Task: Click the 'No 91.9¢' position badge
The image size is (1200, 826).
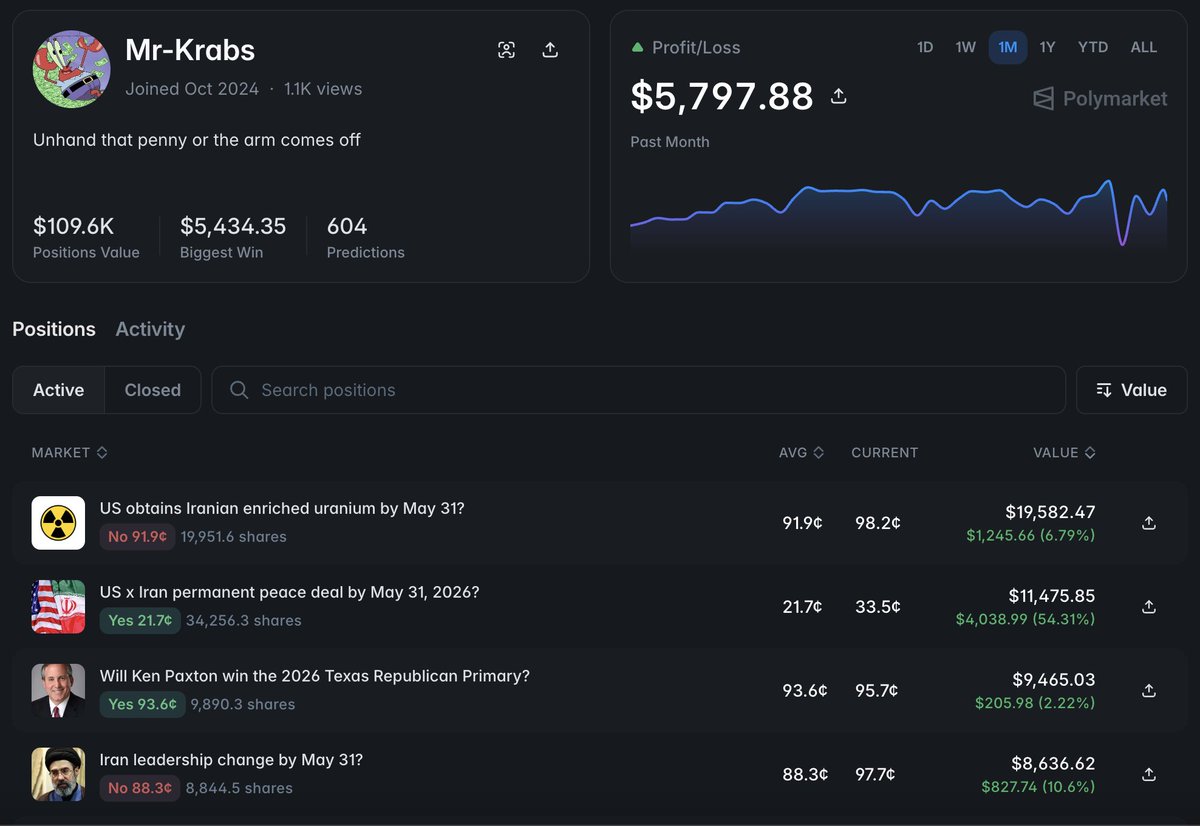Action: (137, 537)
